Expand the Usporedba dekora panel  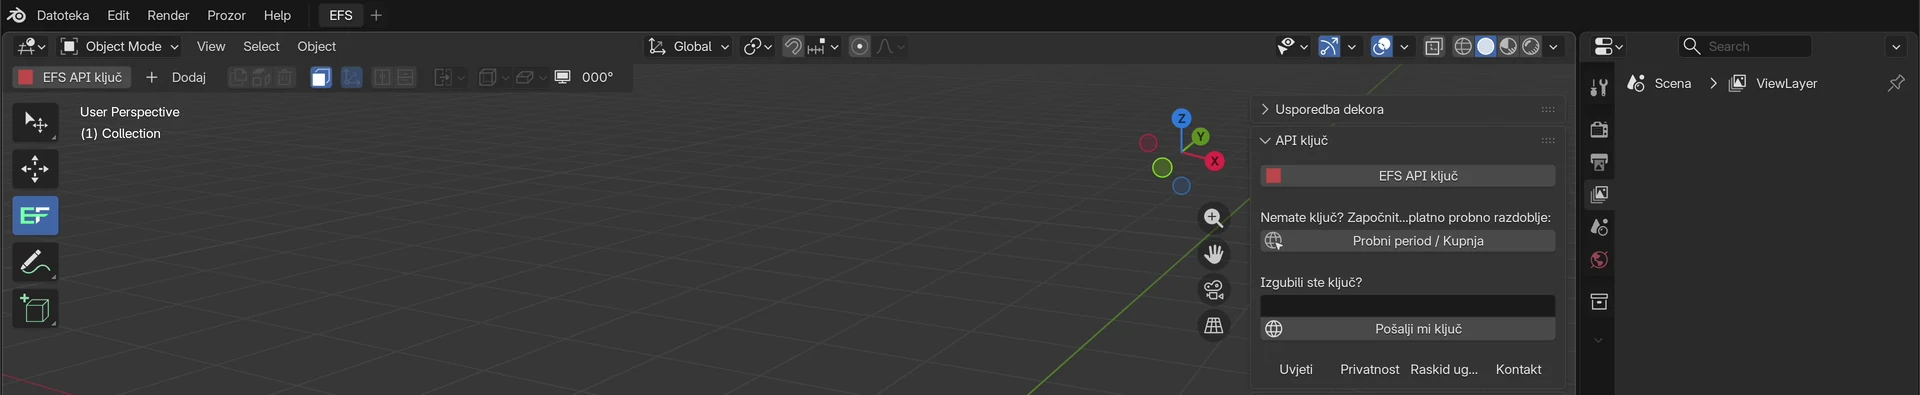[1407, 109]
